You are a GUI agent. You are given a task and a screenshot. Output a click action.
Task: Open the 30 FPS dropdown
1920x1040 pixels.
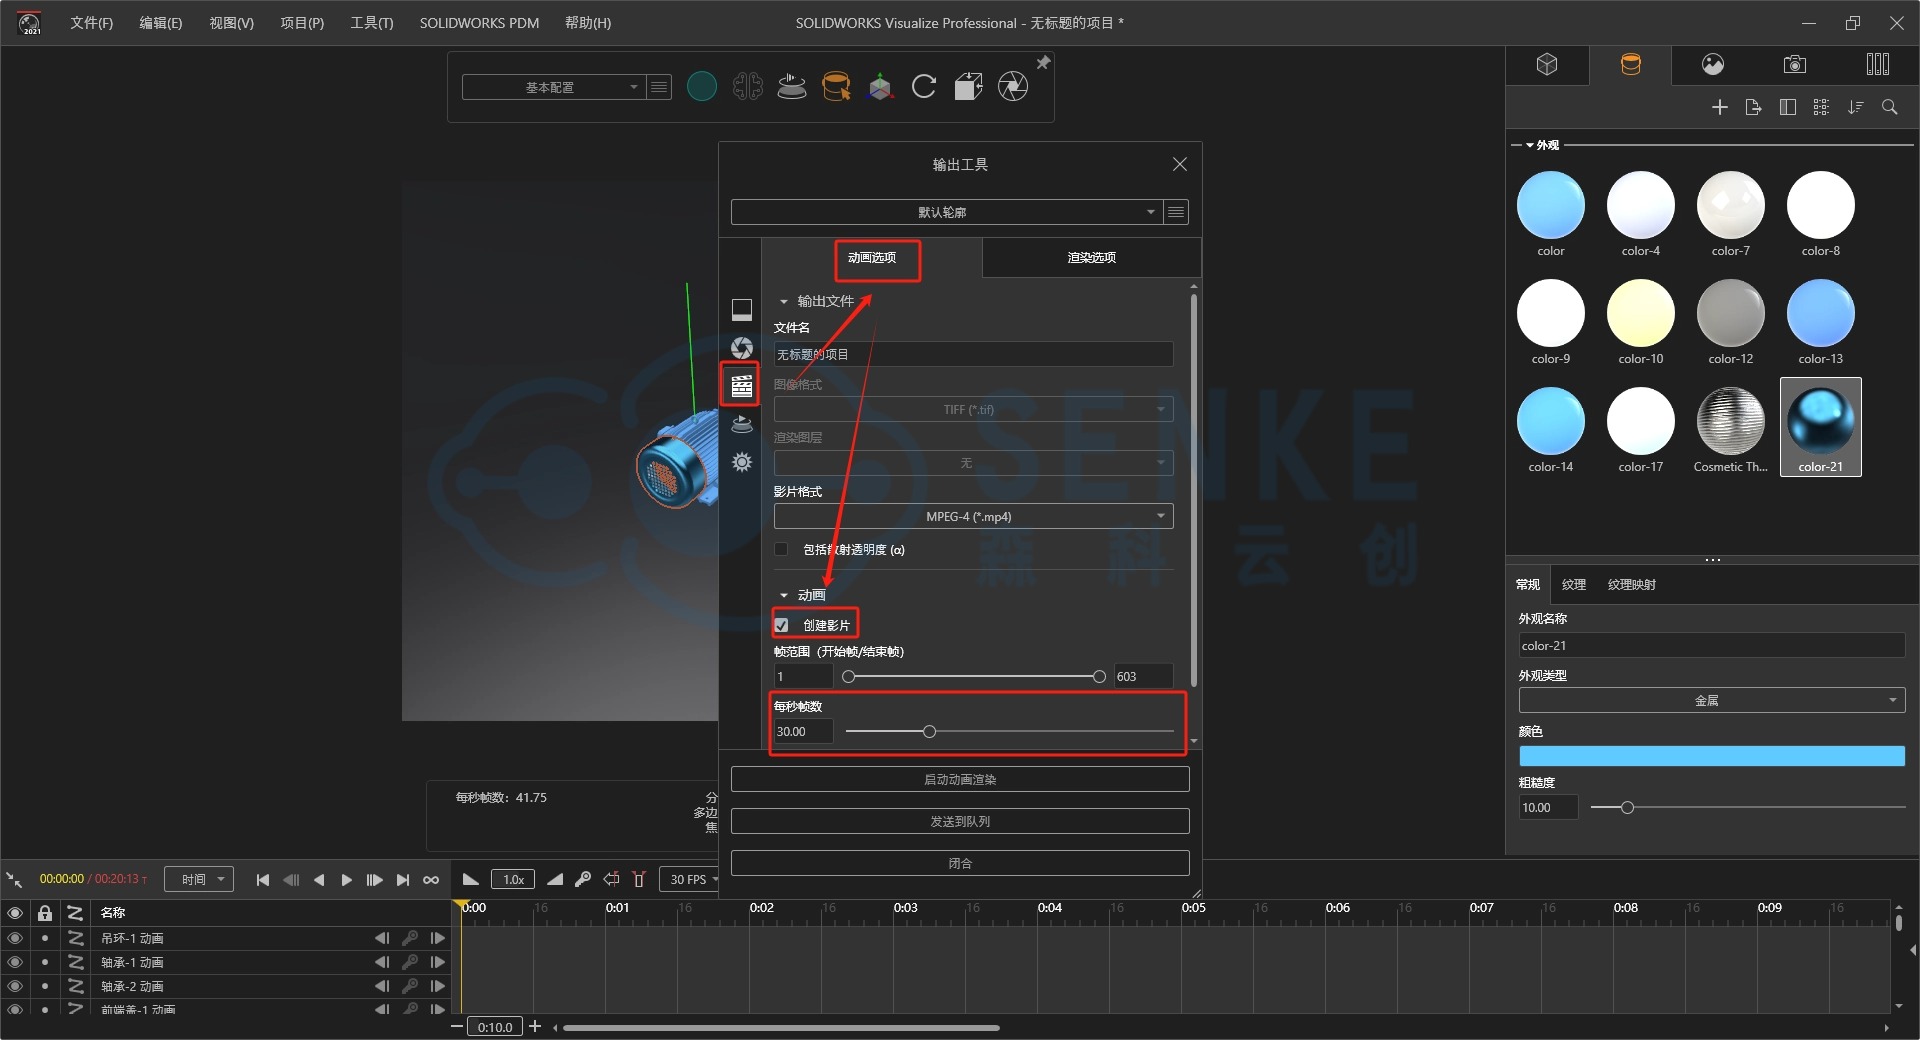click(691, 879)
